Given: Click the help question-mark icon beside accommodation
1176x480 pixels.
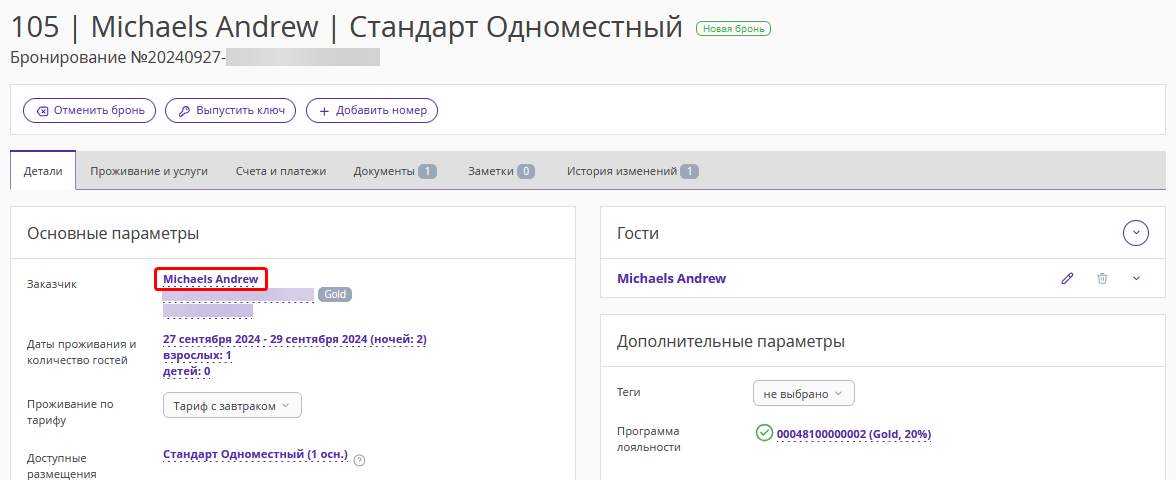Looking at the screenshot, I should tap(359, 460).
